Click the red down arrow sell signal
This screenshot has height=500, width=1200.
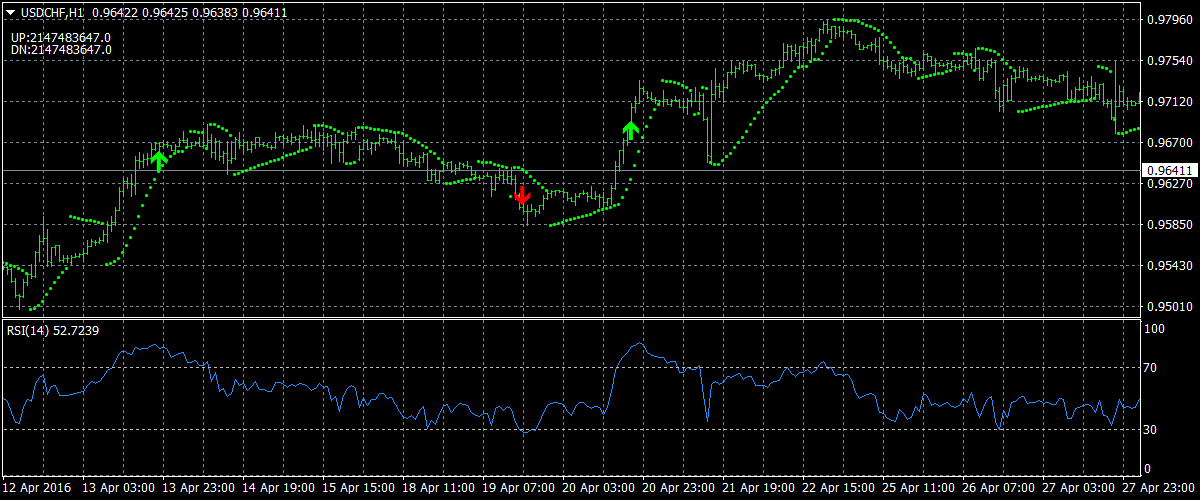click(x=521, y=194)
